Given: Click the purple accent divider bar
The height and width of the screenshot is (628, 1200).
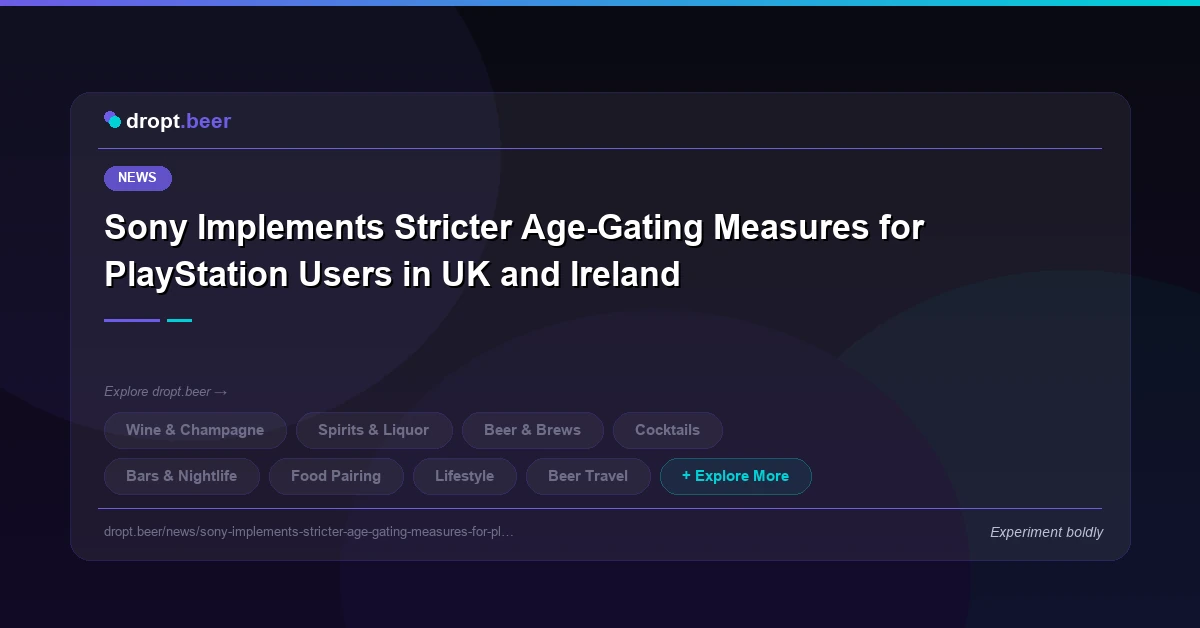Looking at the screenshot, I should [131, 320].
